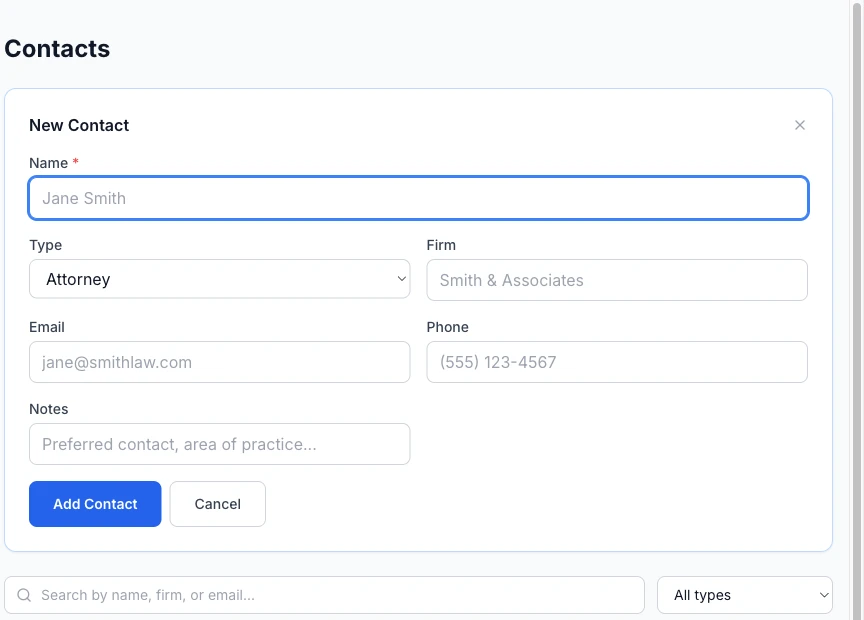
Task: Click the Notes field label
Action: 48,409
